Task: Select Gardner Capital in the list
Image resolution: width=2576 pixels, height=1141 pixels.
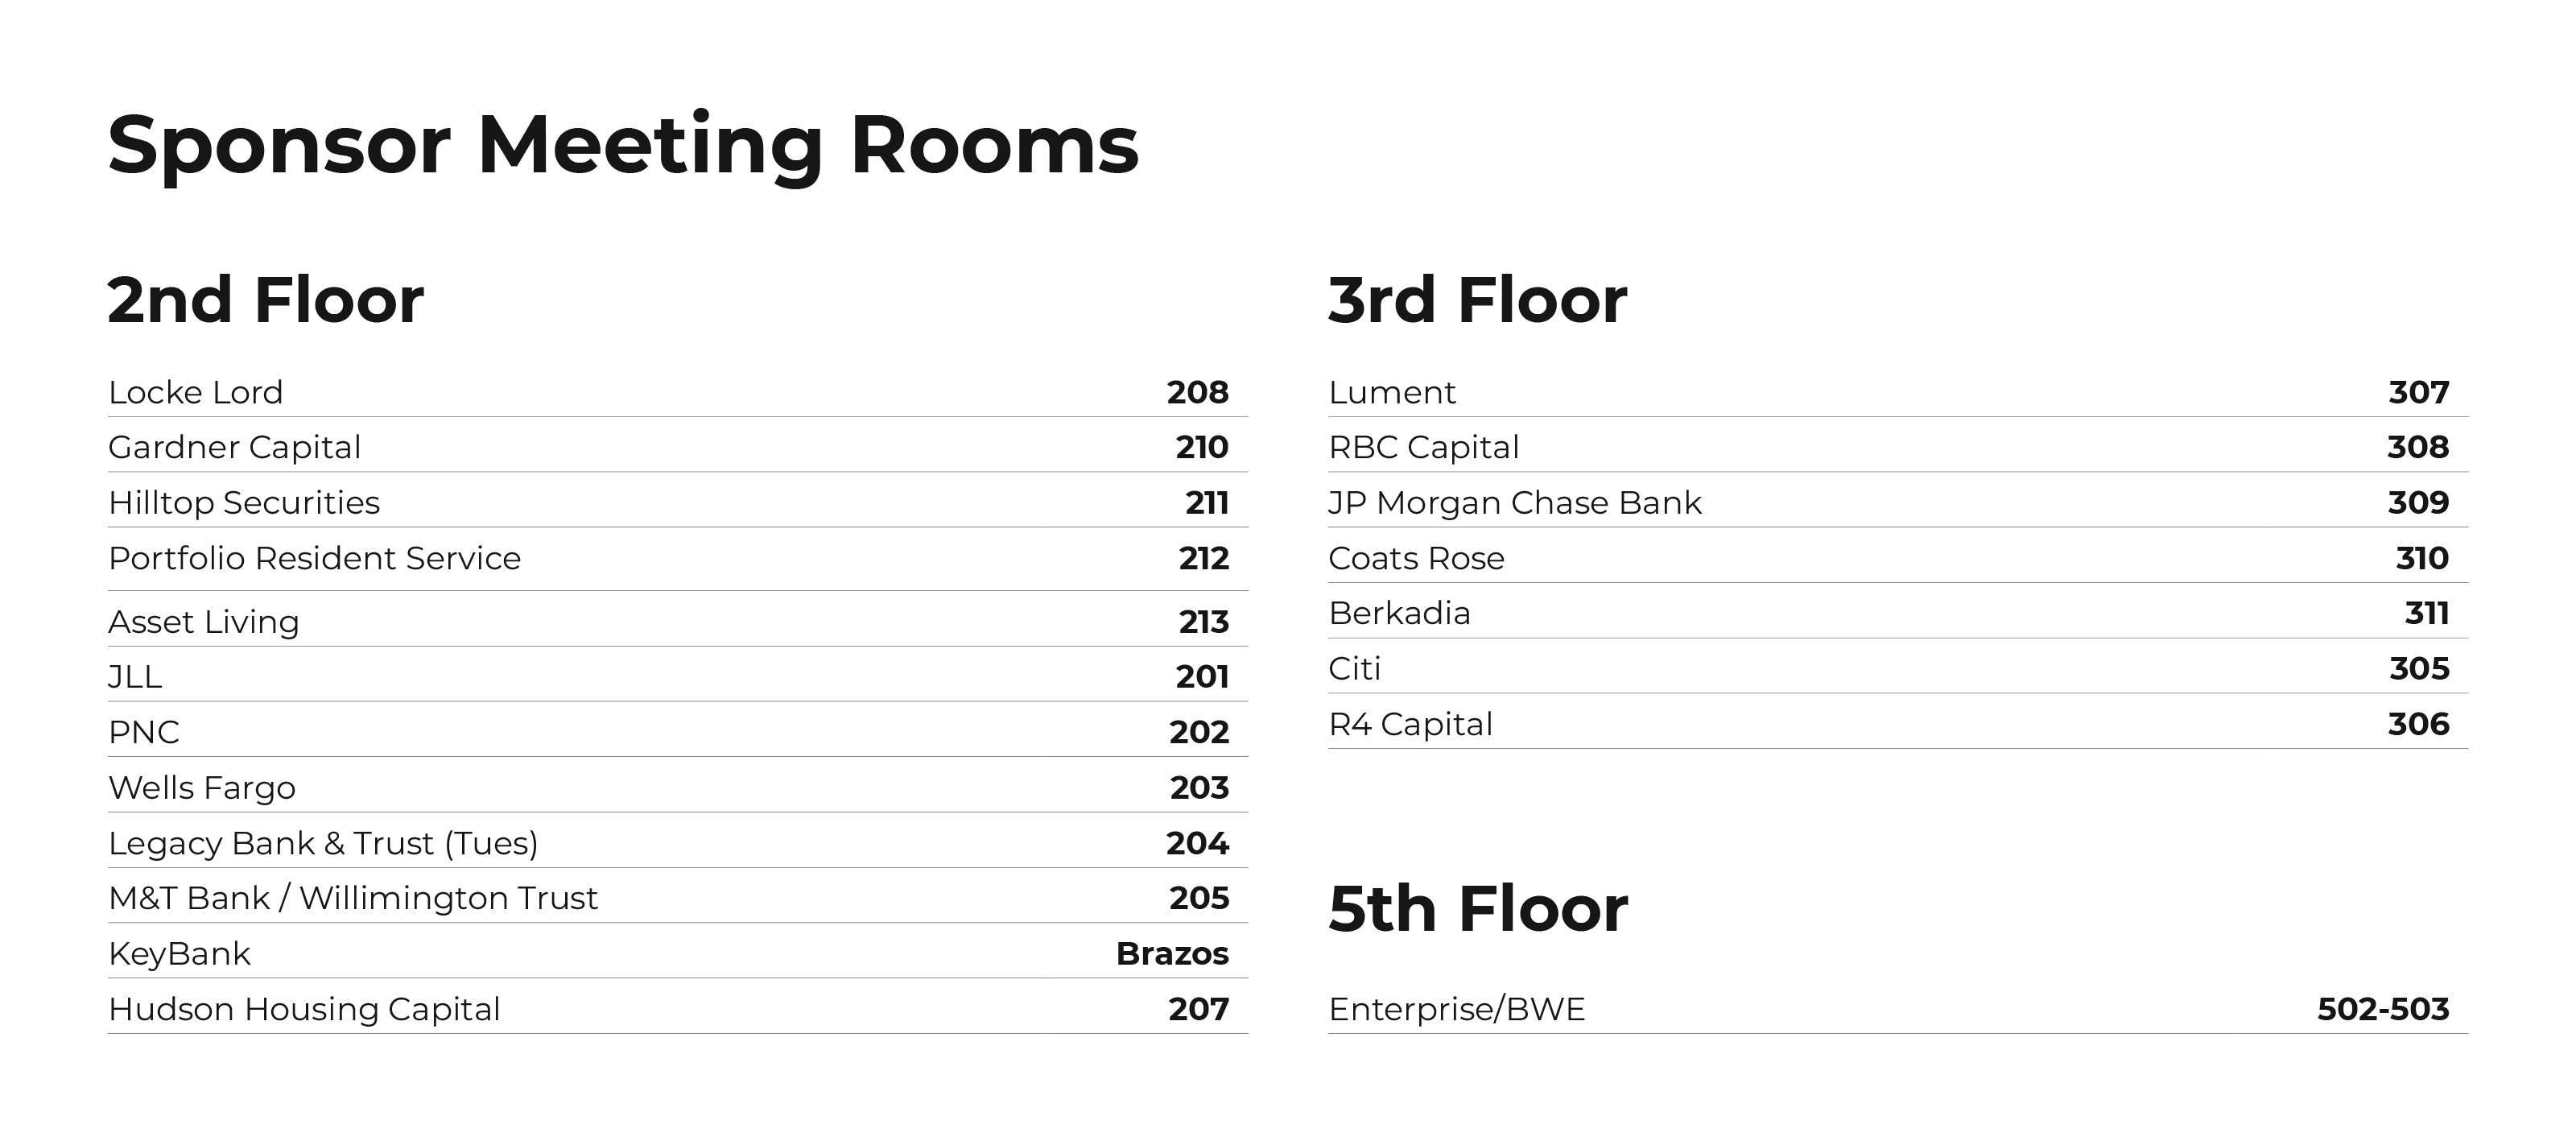Action: click(235, 447)
